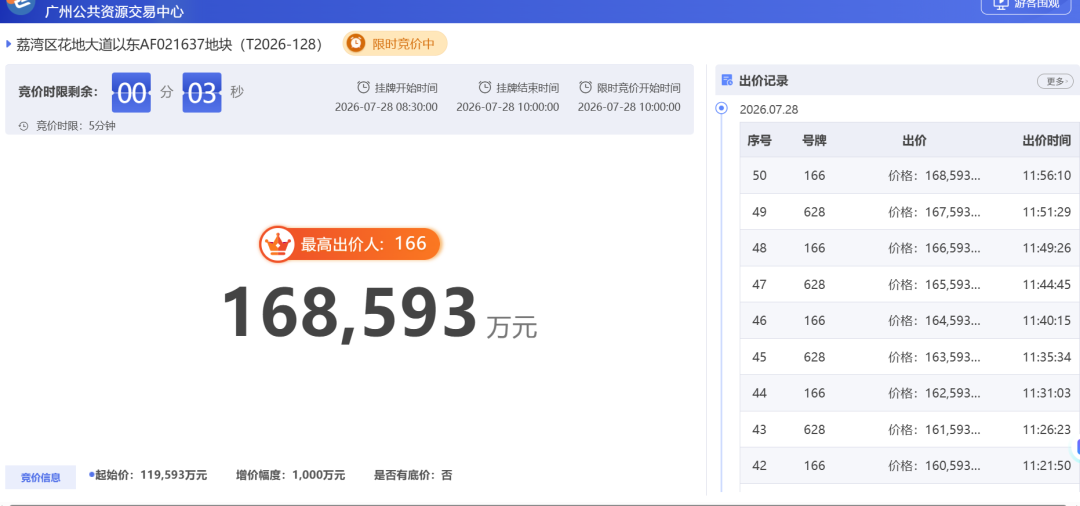
Task: Click the crown icon of highest bidder
Action: [278, 244]
